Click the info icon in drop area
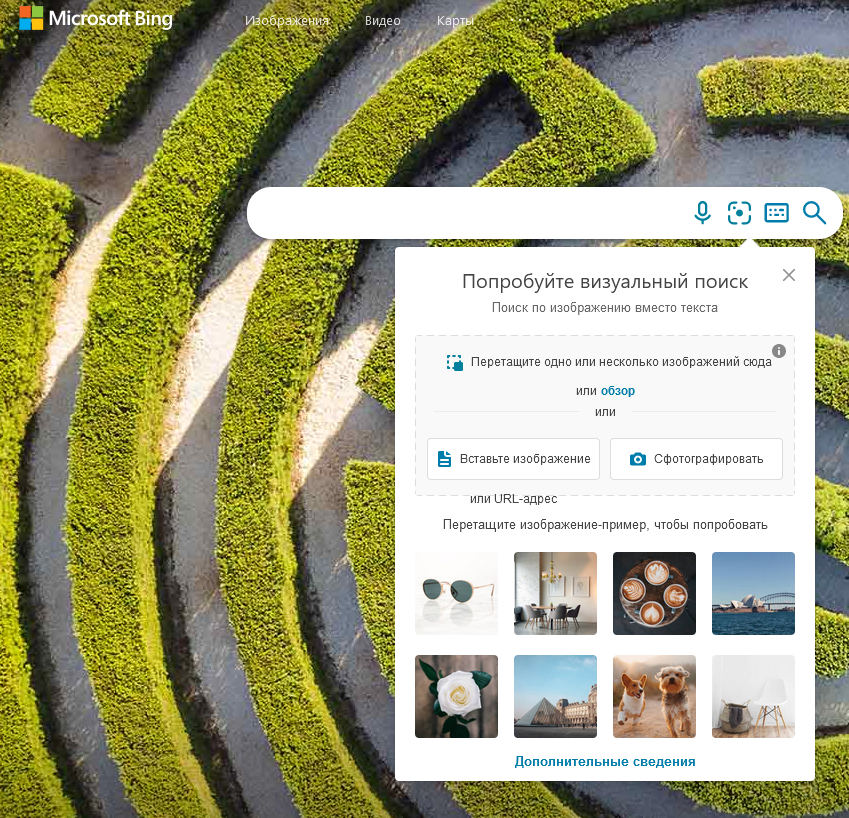Screen dimensions: 849x818 (779, 351)
